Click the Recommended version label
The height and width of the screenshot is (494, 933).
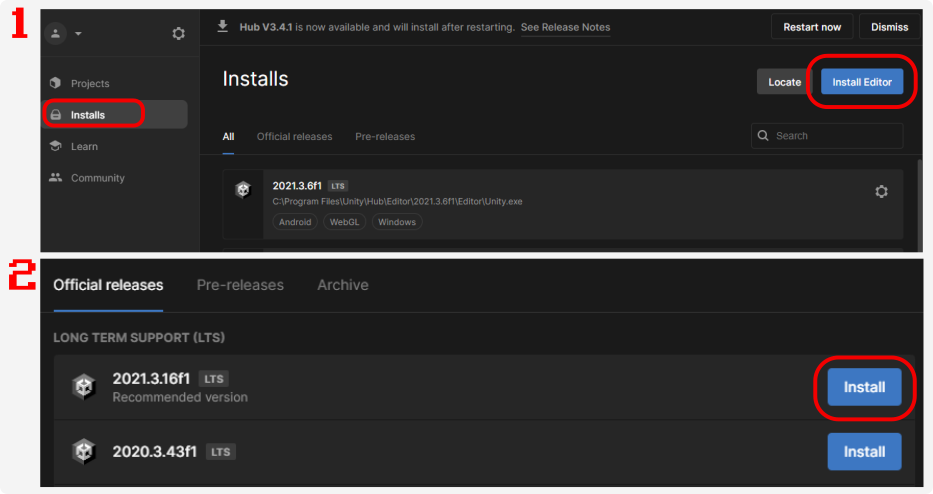[x=180, y=398]
